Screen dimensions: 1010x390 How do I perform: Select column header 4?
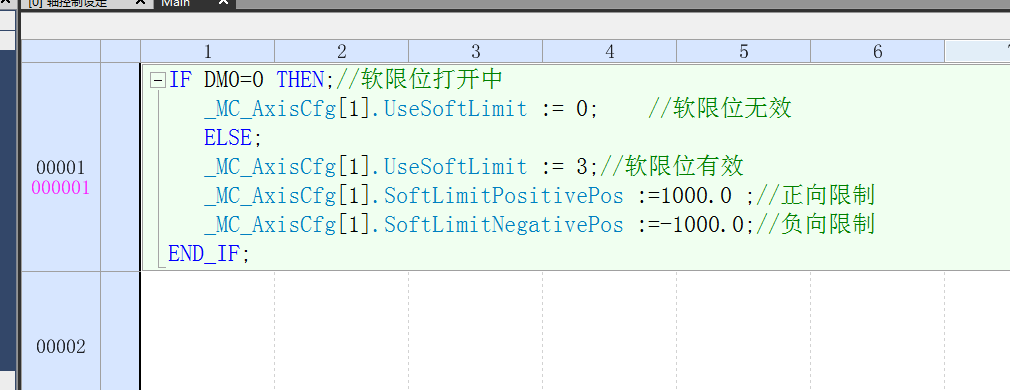click(x=609, y=52)
